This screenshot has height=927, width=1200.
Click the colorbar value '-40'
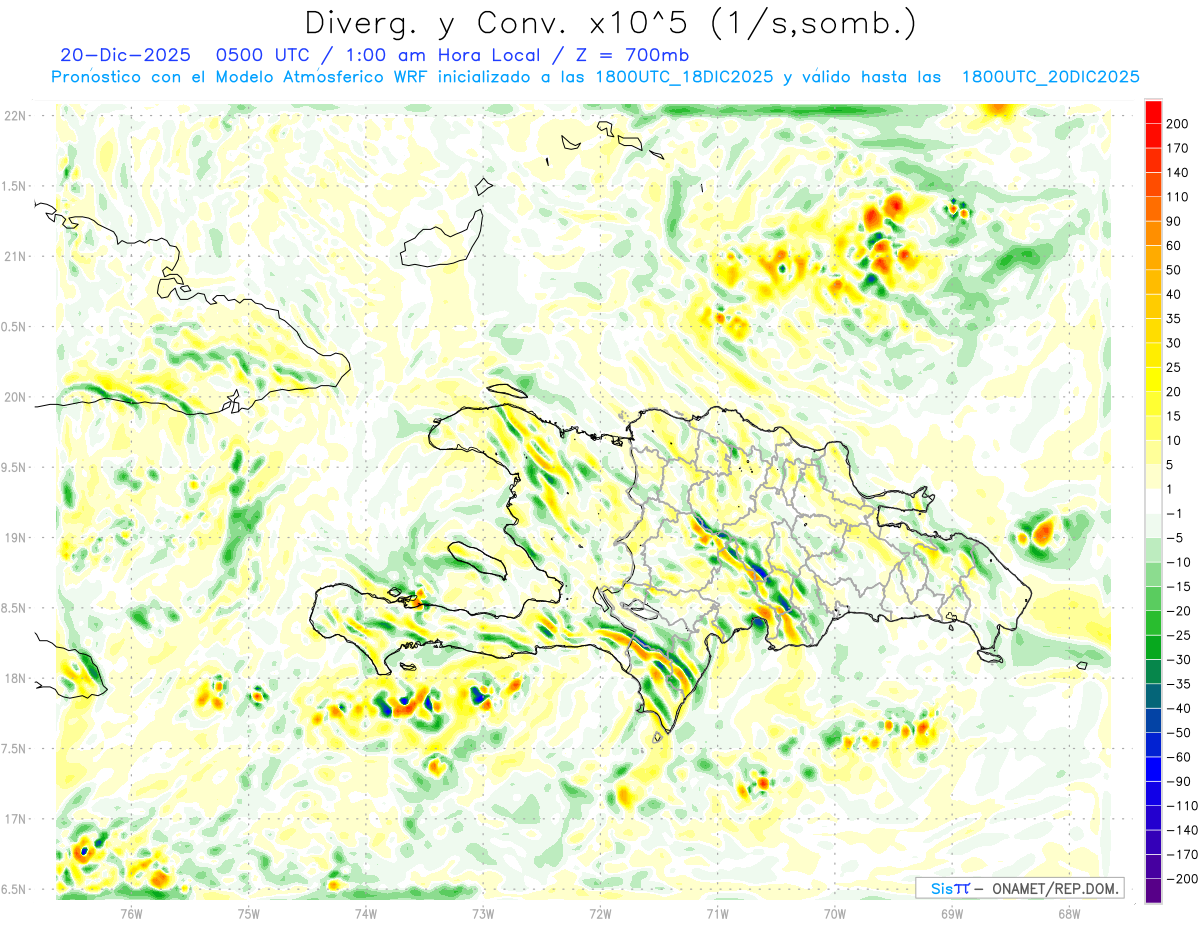1180,709
